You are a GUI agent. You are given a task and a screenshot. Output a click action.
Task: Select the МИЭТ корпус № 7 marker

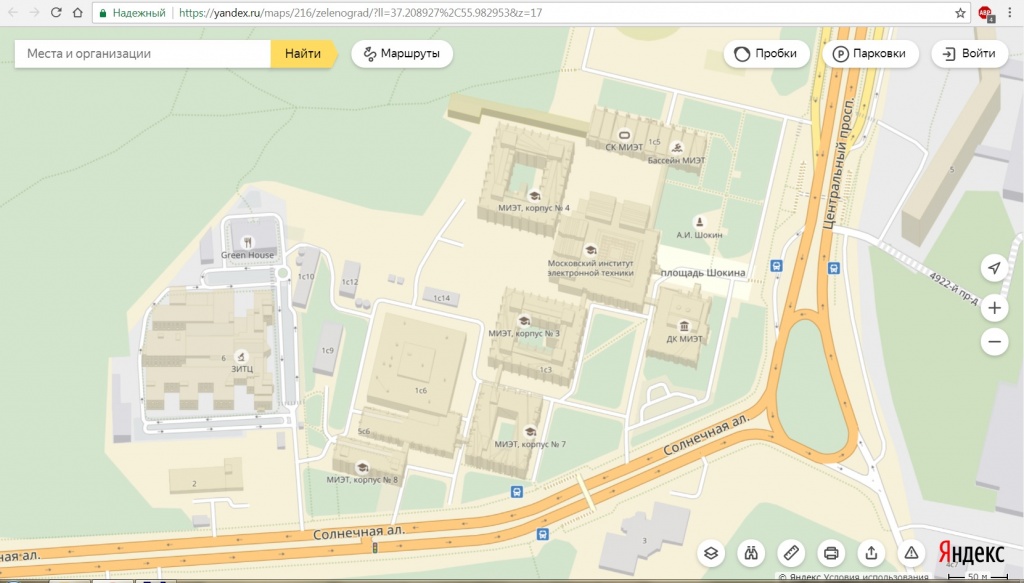[530, 432]
